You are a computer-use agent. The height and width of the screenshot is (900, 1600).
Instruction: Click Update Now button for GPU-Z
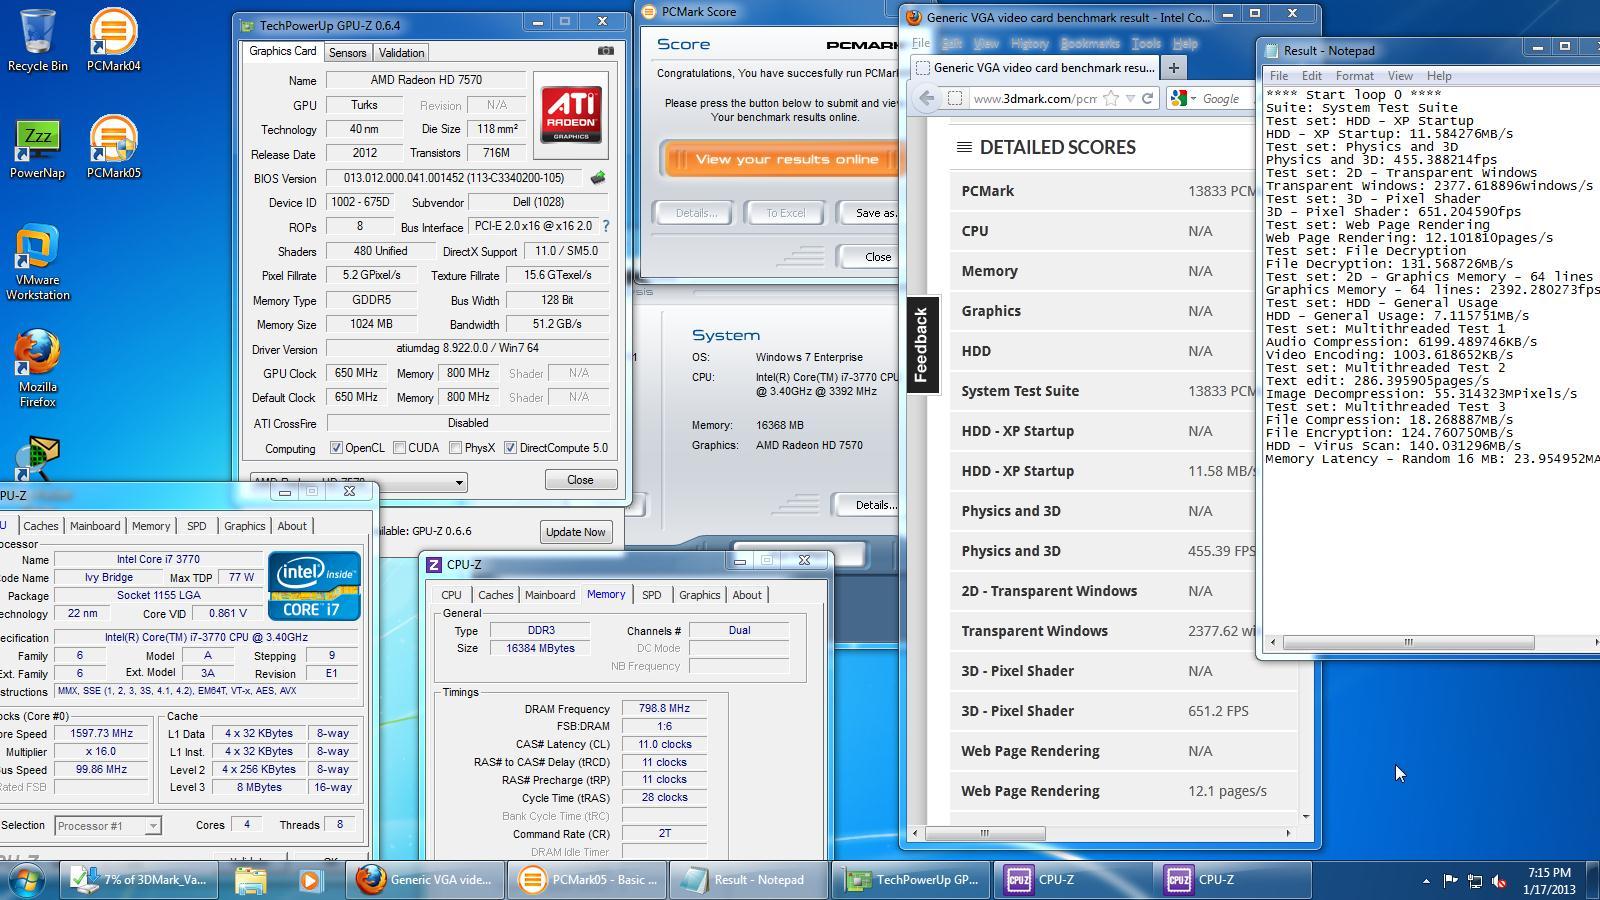pos(575,532)
